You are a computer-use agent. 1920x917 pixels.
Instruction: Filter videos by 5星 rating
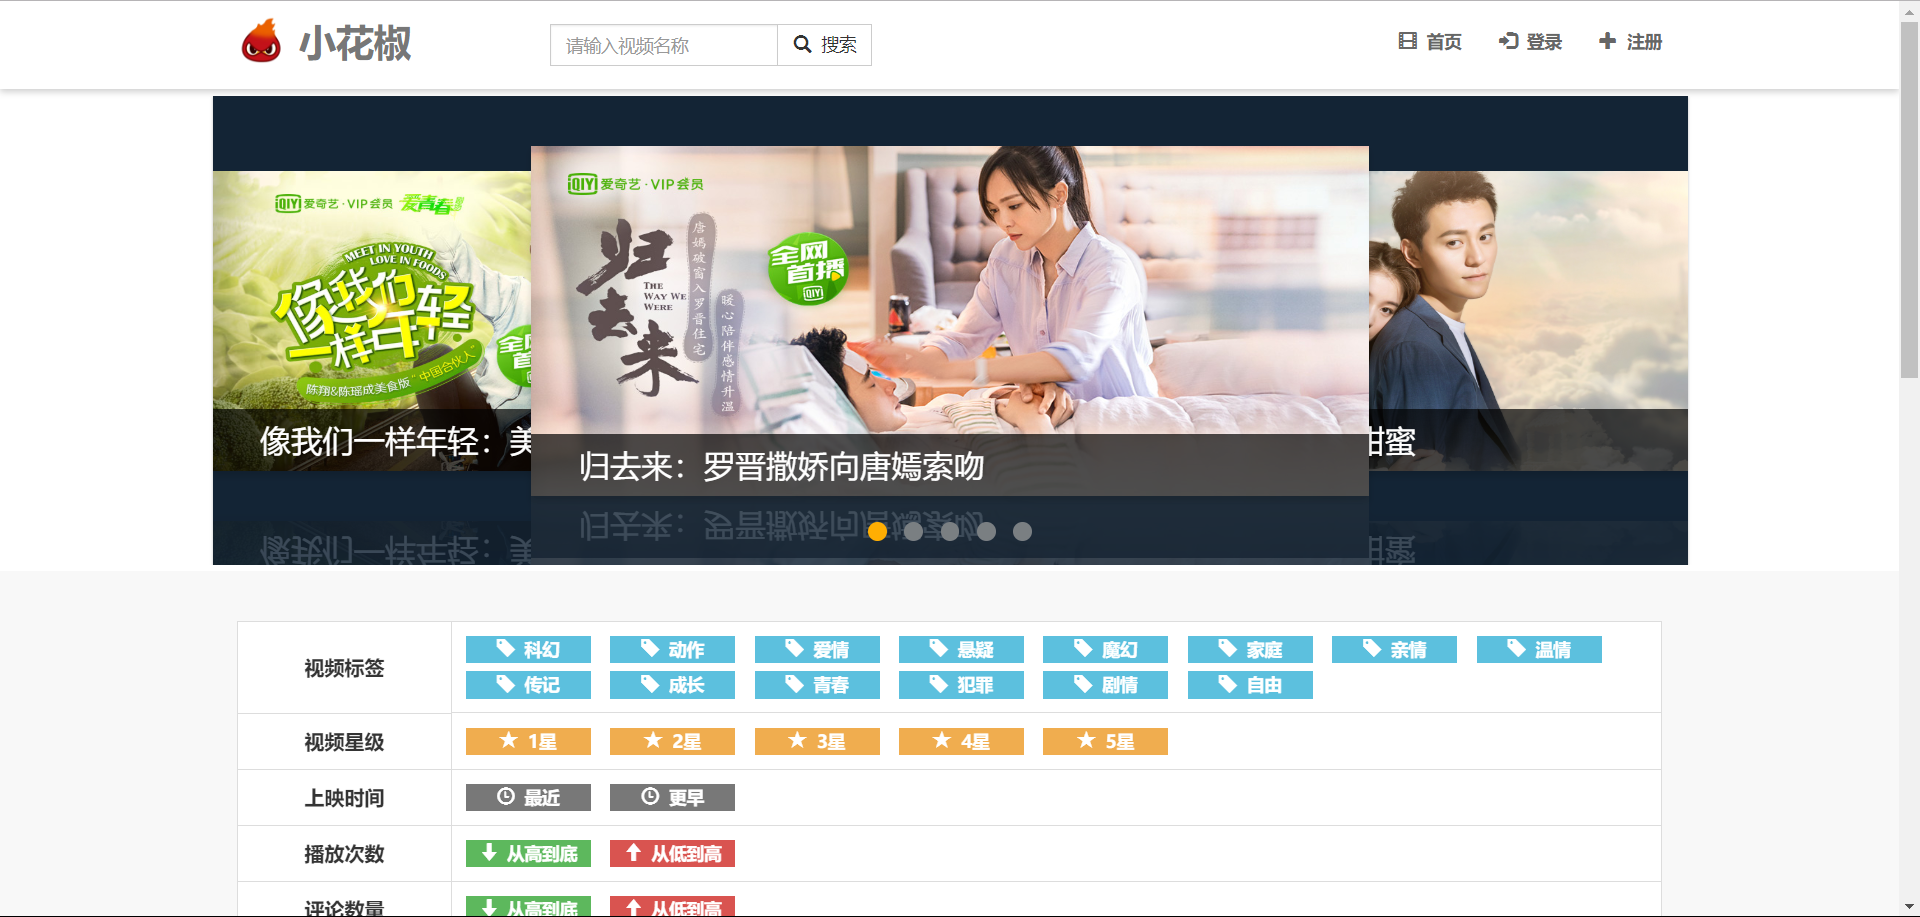click(x=1105, y=741)
